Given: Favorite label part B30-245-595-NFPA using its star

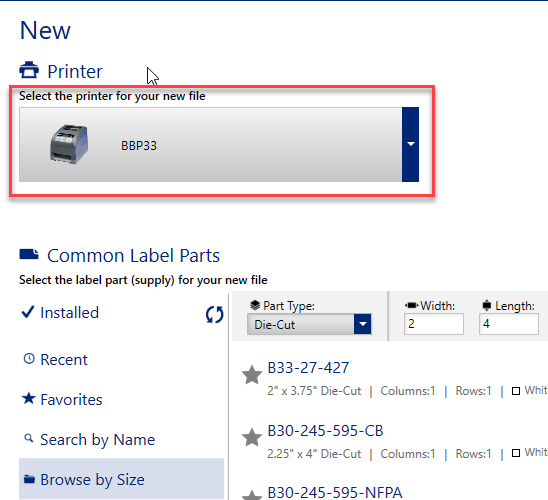Looking at the screenshot, I should point(252,495).
